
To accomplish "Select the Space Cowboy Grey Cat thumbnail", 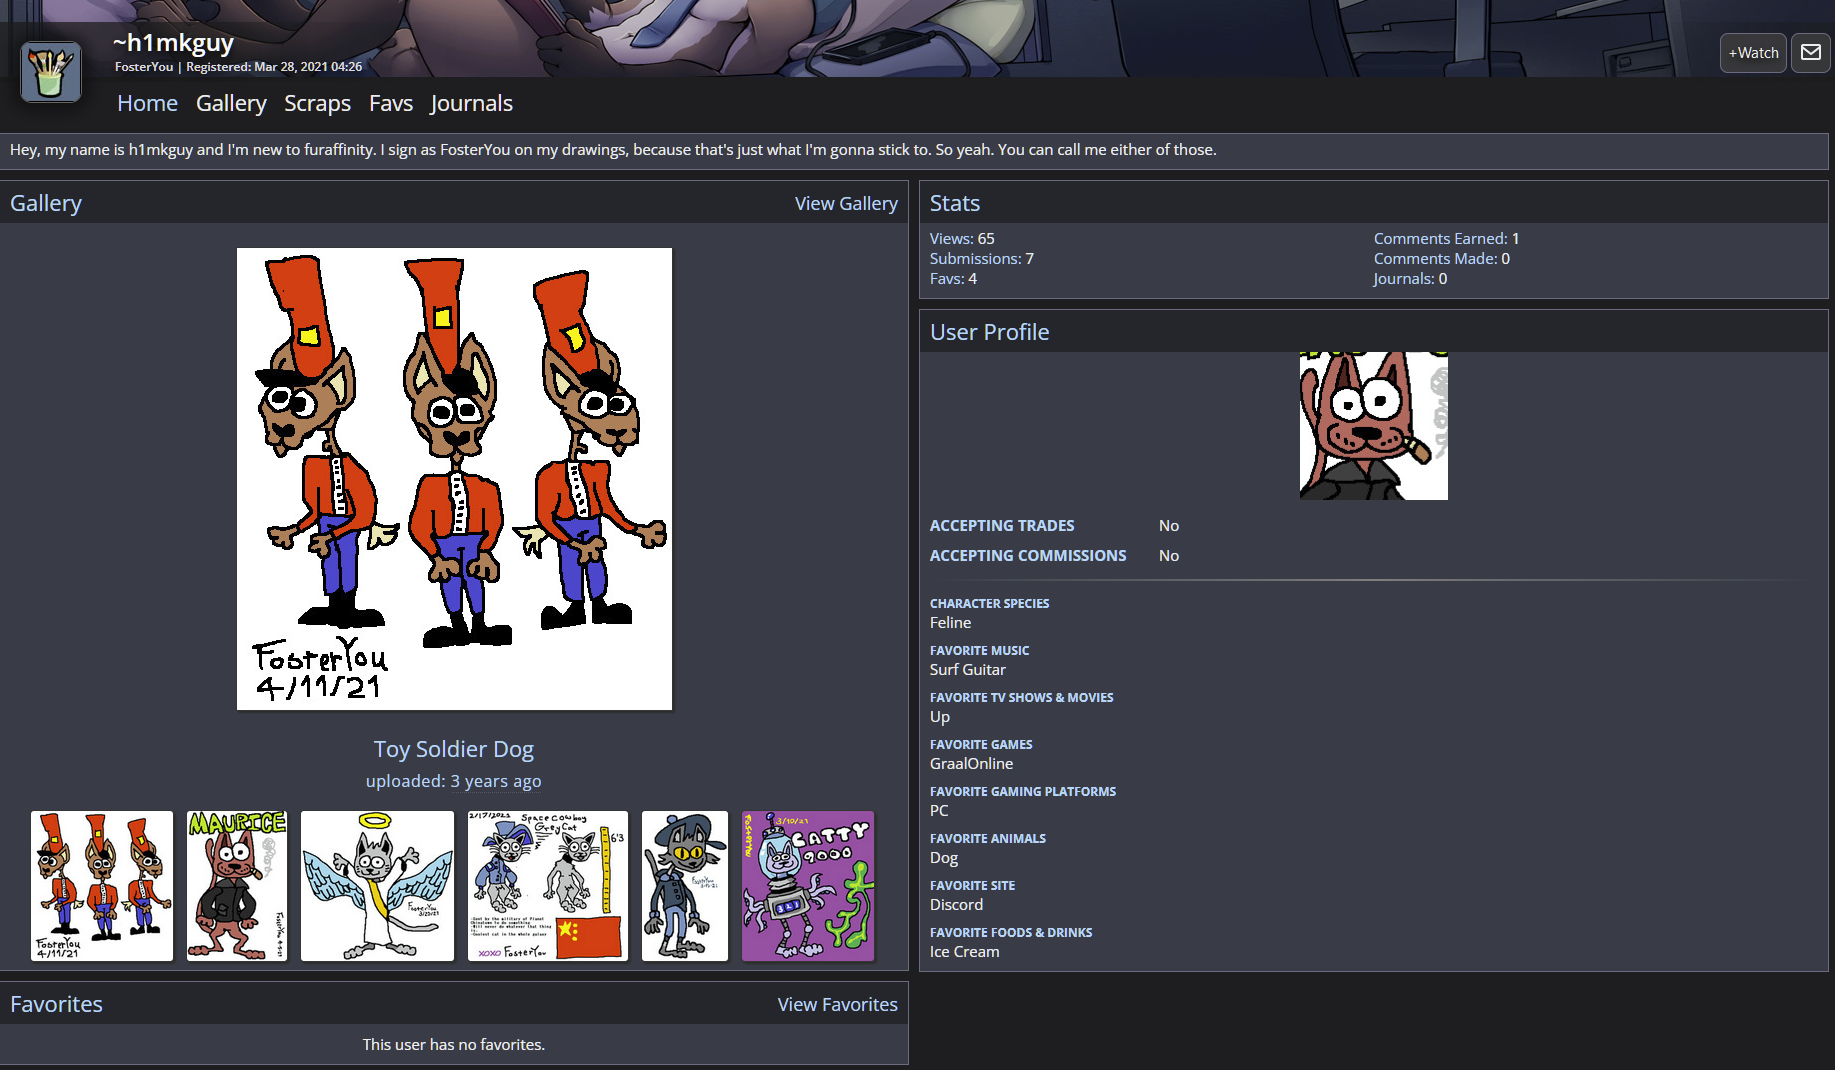I will [x=547, y=886].
